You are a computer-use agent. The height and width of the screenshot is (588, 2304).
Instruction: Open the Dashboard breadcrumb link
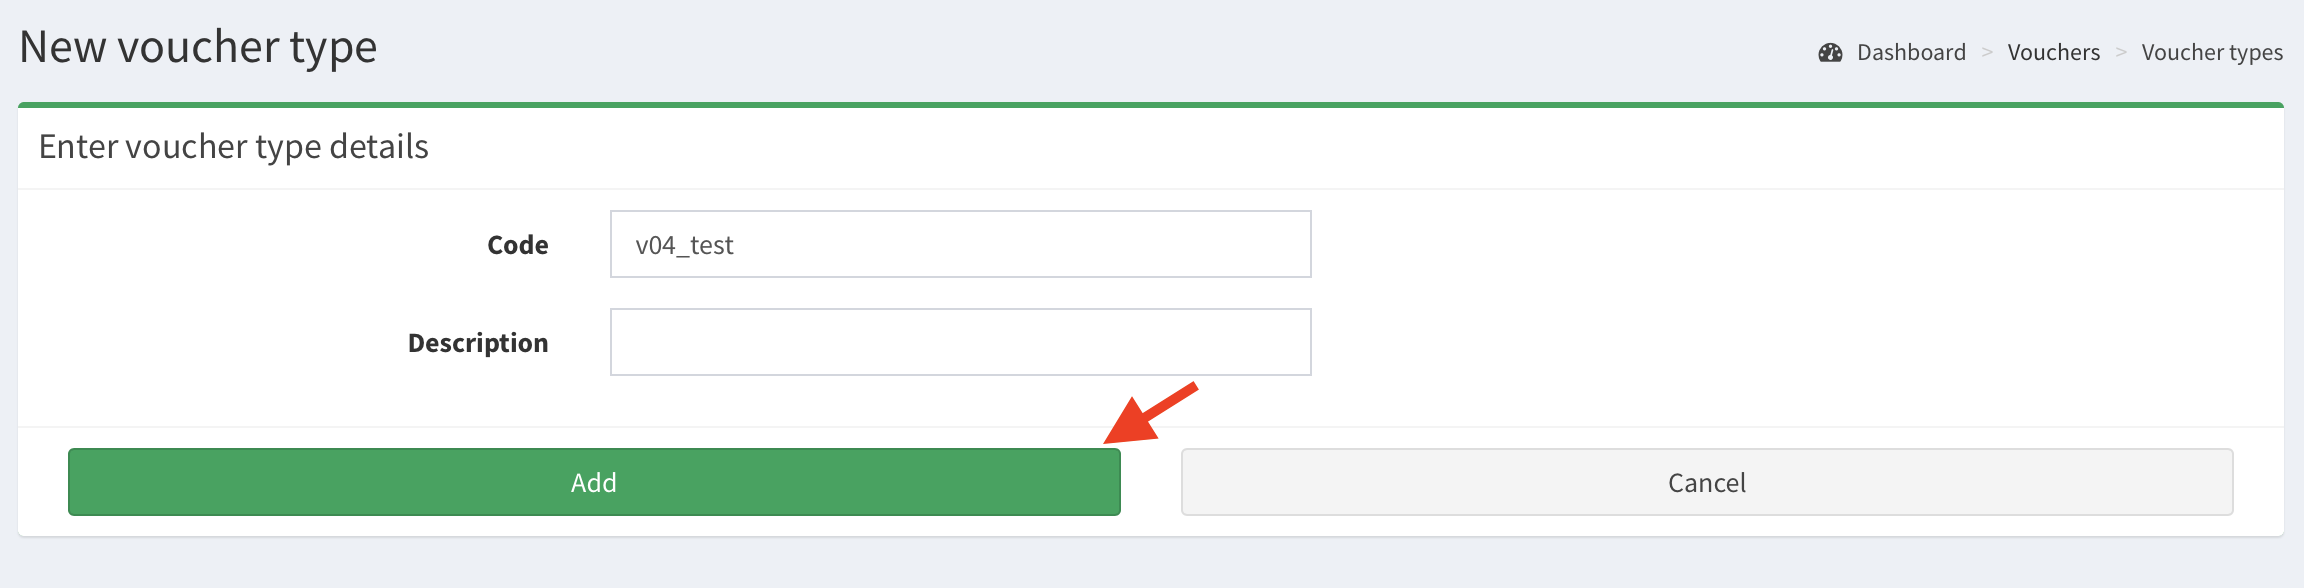[1911, 53]
